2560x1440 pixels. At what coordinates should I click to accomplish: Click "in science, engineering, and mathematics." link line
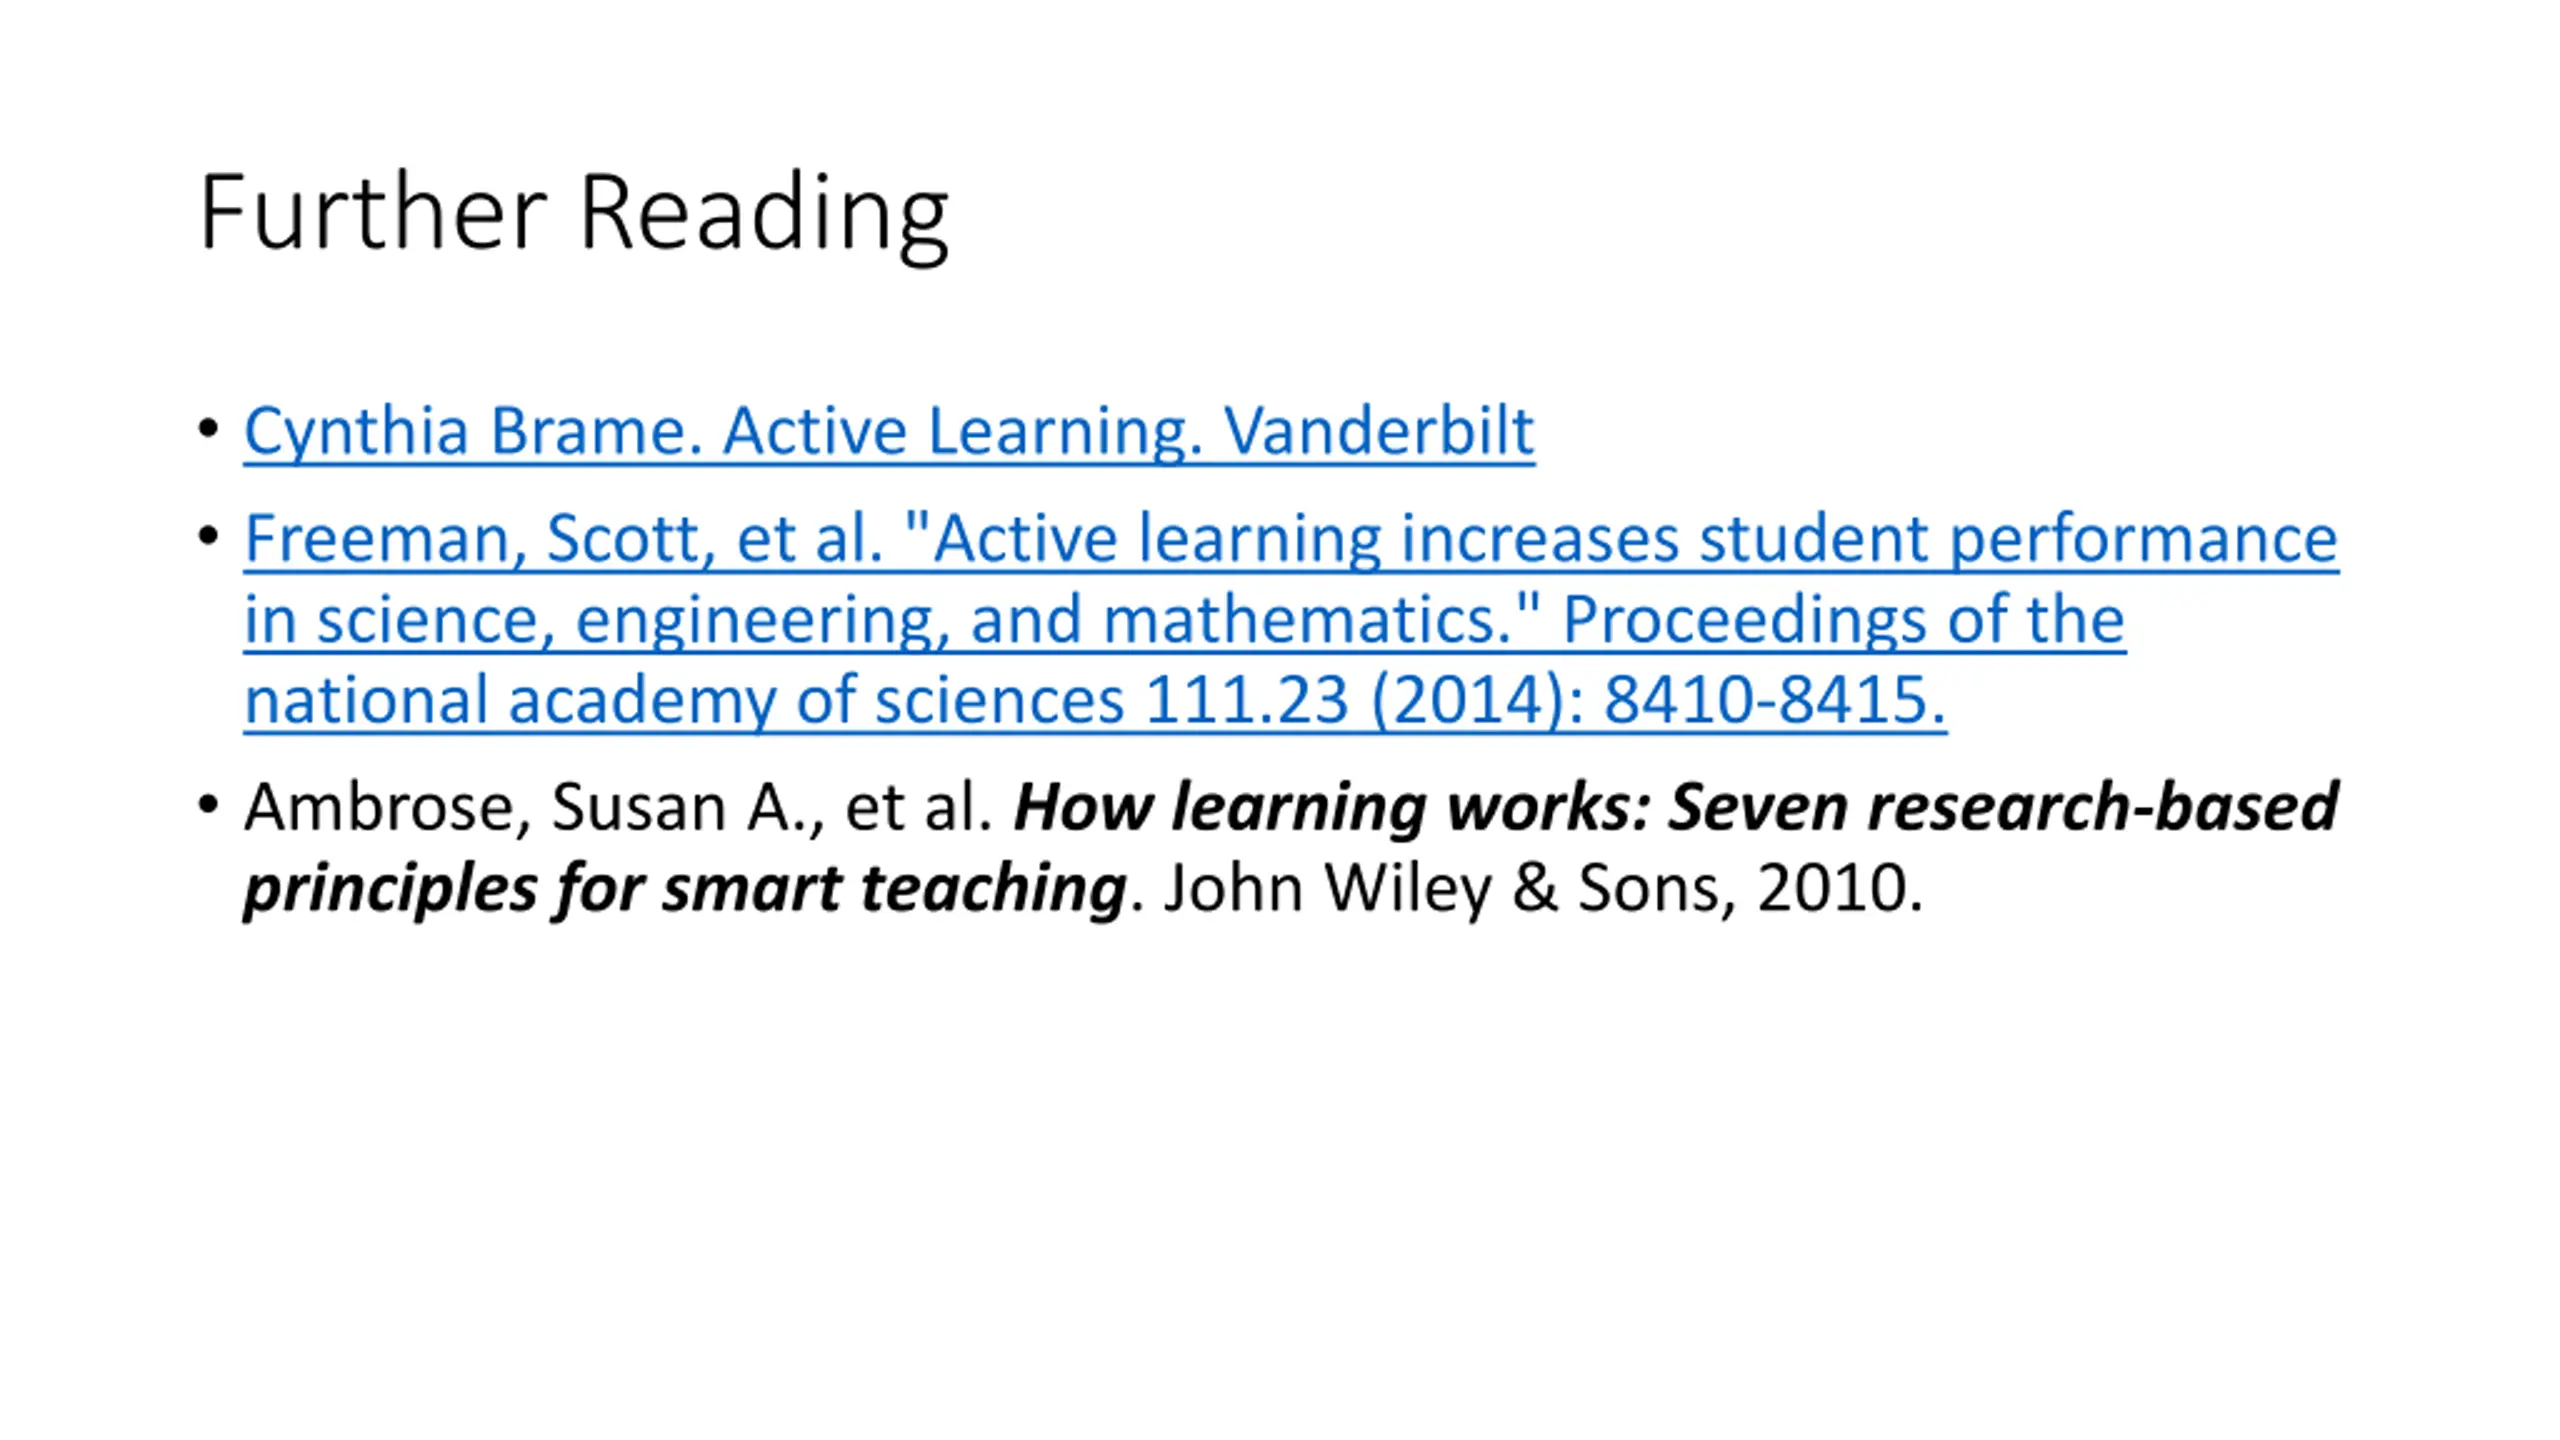892,620
